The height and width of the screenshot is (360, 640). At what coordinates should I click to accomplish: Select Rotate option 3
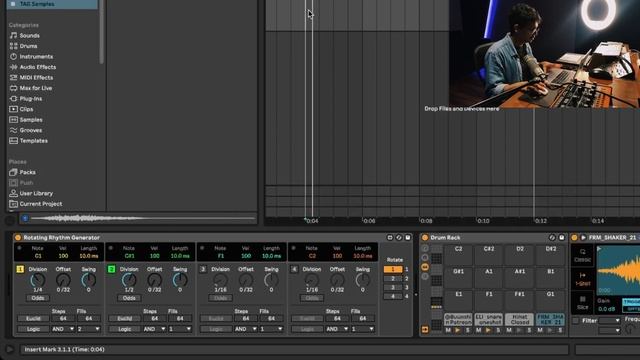pos(393,287)
